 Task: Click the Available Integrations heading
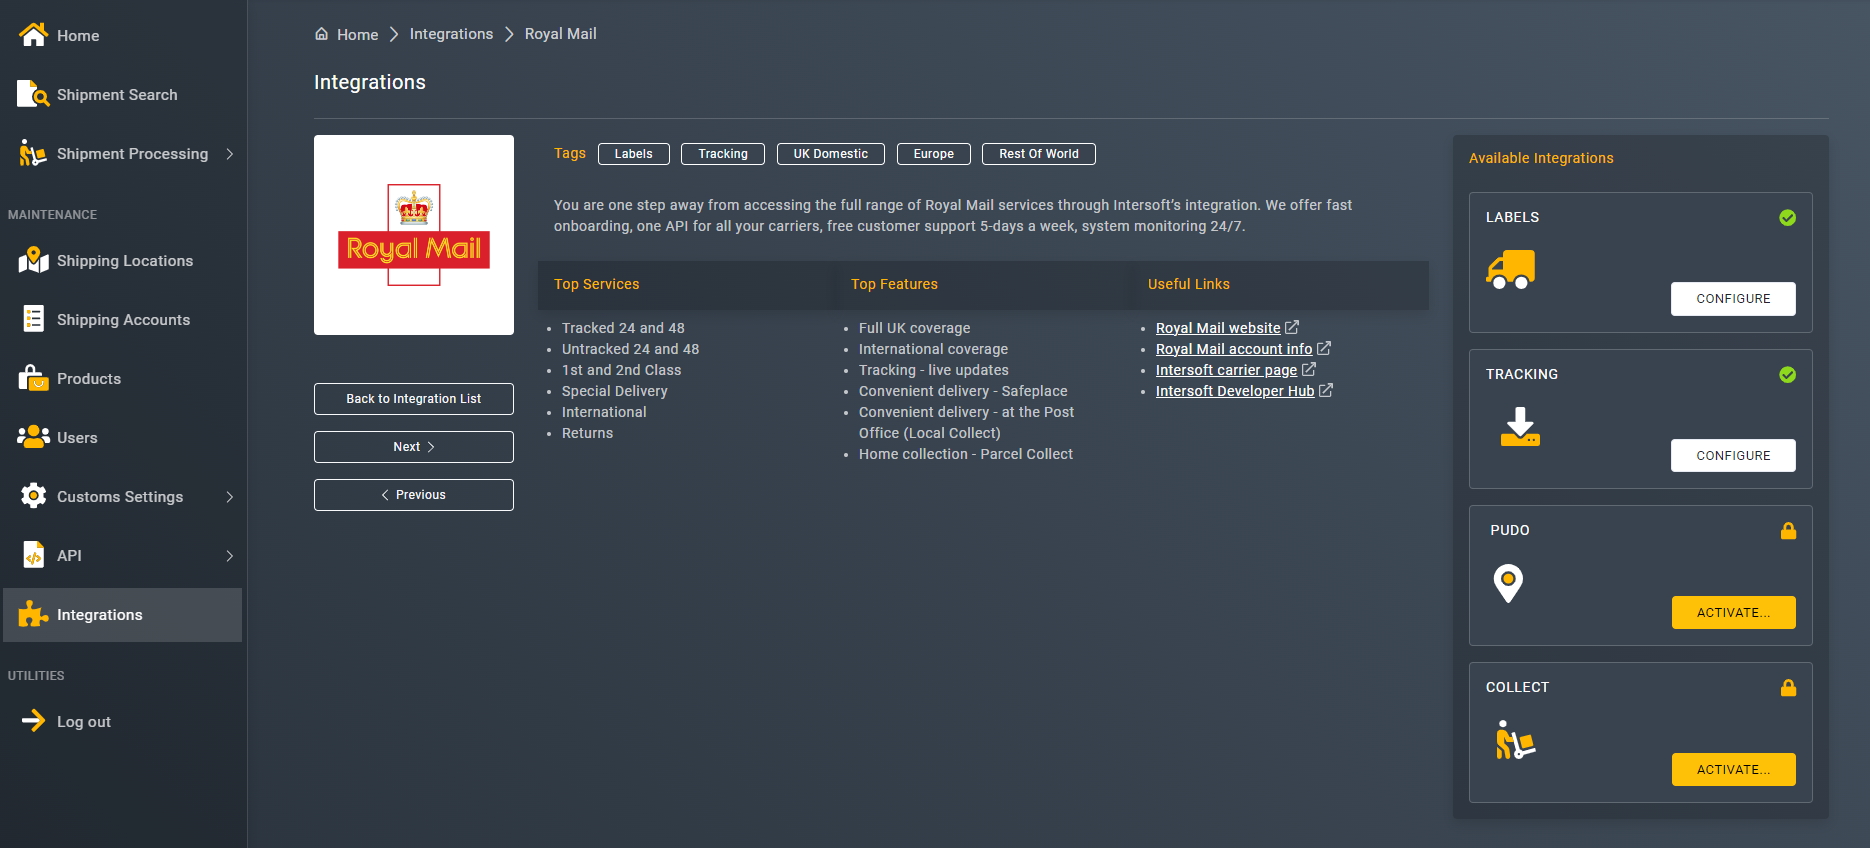(1541, 158)
